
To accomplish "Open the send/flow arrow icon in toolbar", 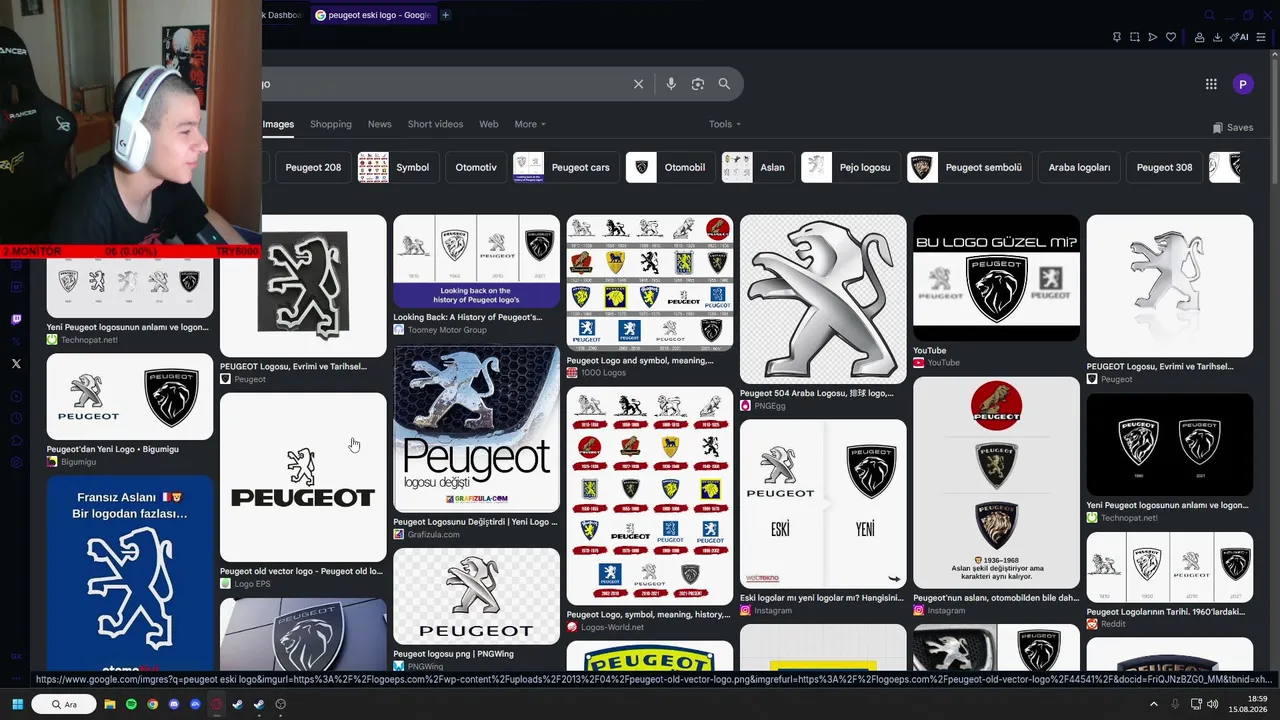I will [1153, 37].
